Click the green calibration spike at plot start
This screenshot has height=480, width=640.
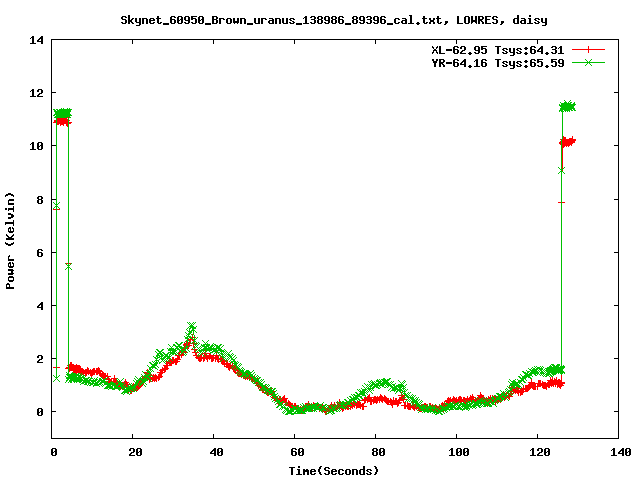point(63,114)
